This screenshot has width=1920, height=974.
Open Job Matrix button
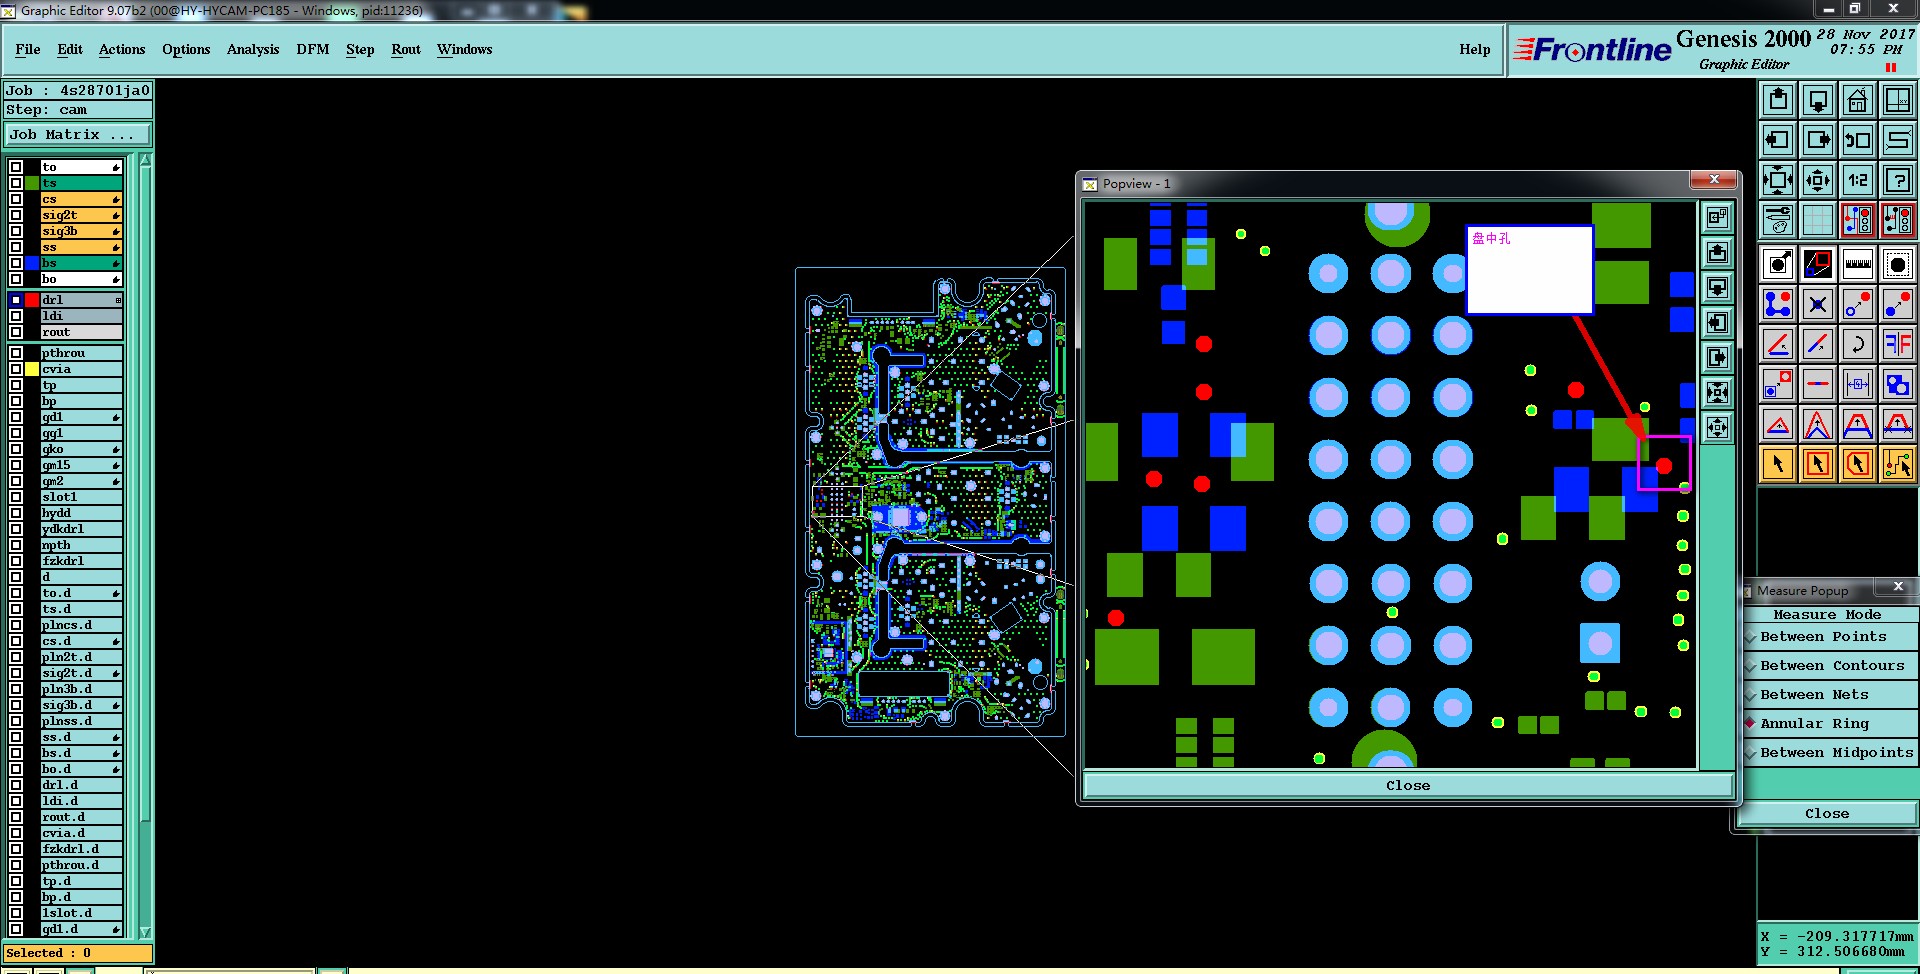click(79, 135)
